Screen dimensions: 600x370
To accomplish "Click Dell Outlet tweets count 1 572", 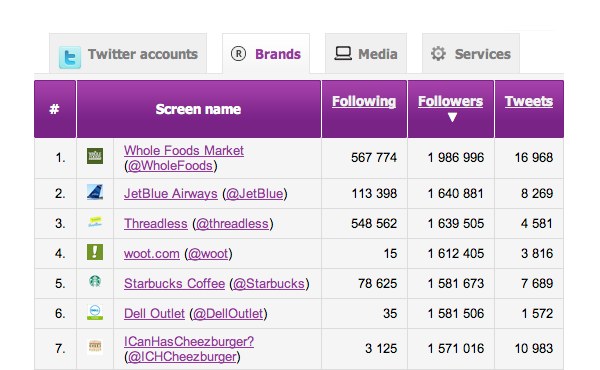I will (537, 314).
